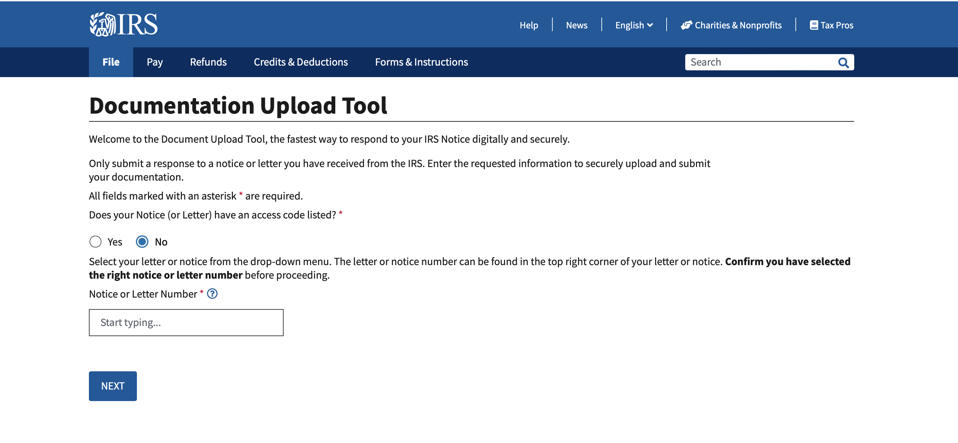Open Forms & Instructions menu
Screen dimensions: 958x443
click(x=421, y=62)
